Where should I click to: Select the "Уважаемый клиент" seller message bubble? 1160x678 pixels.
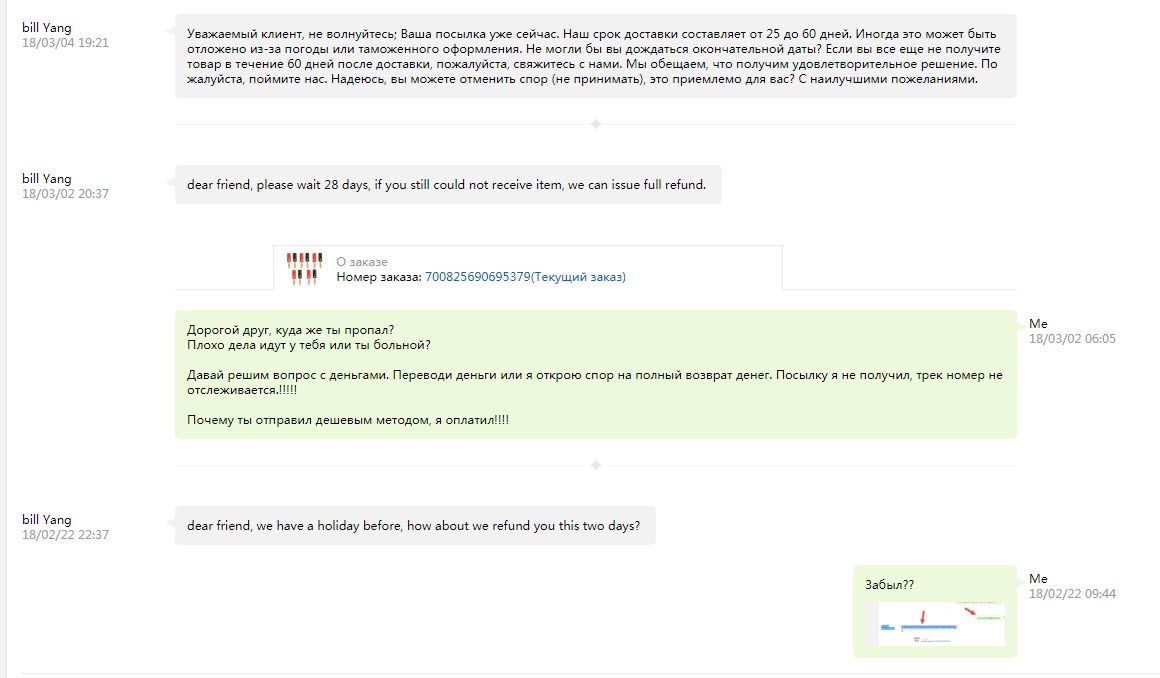[595, 56]
